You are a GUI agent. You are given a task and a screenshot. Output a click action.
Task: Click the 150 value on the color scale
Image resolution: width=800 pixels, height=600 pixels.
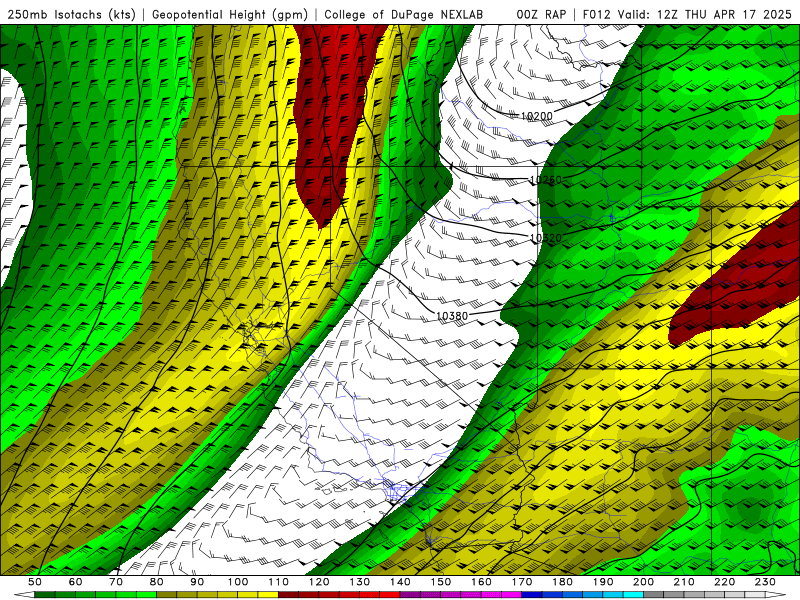[441, 582]
